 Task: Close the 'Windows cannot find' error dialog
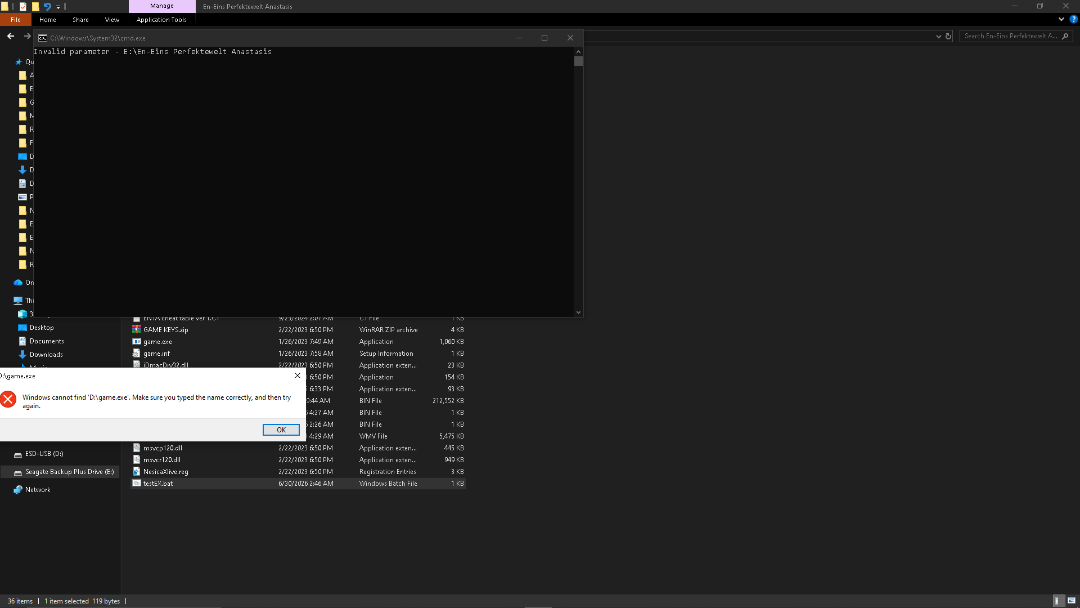click(x=298, y=376)
